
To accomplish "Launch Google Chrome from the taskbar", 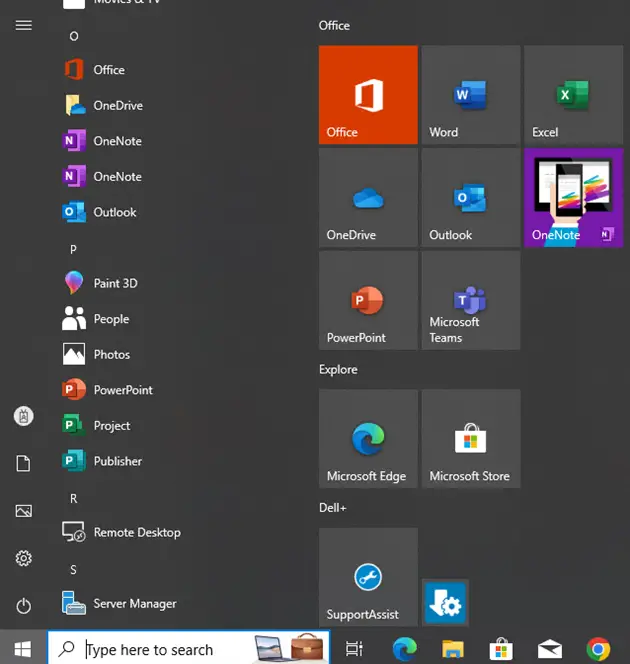I will coord(598,648).
